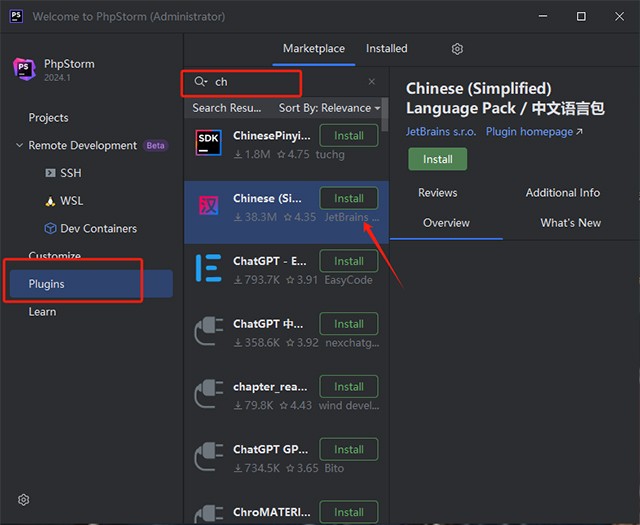
Task: Click the ChinesePinyin SDK plugin icon
Action: tap(209, 143)
